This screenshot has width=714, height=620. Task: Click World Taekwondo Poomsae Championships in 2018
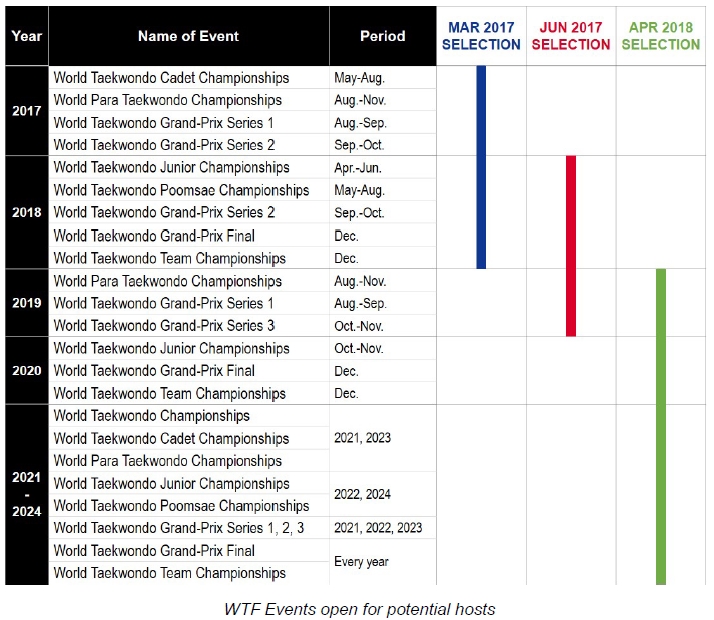point(181,190)
